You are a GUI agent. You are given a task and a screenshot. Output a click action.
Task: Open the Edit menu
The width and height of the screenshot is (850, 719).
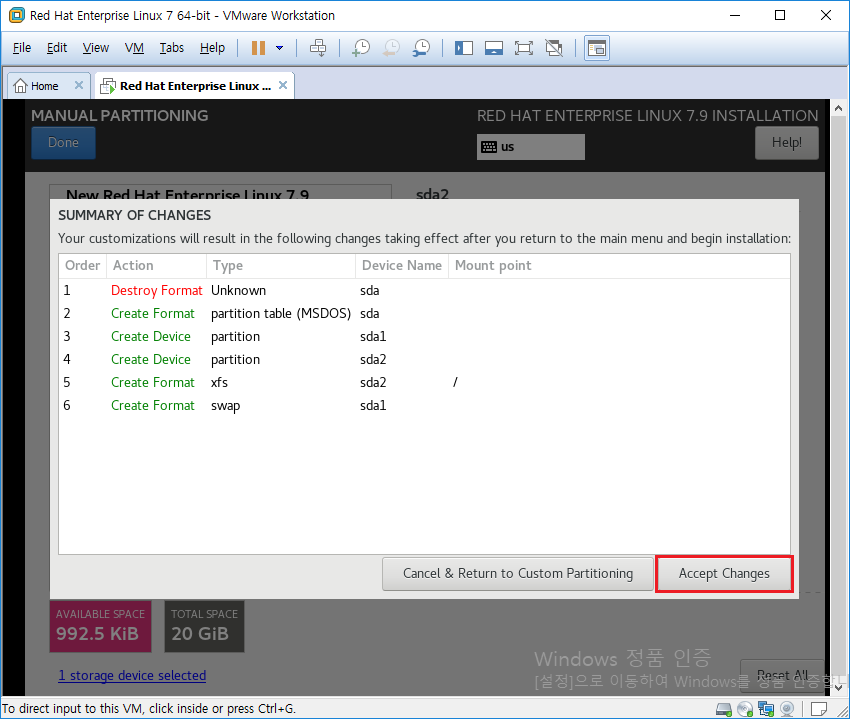point(57,48)
